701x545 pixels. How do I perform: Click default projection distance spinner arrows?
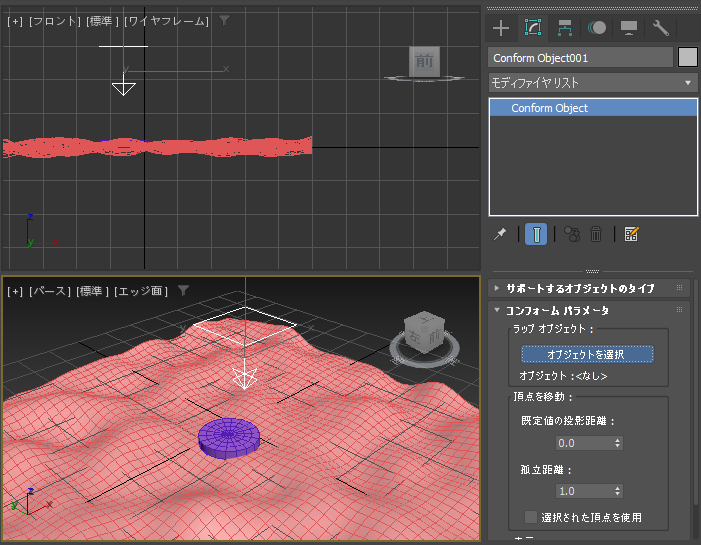tap(618, 443)
